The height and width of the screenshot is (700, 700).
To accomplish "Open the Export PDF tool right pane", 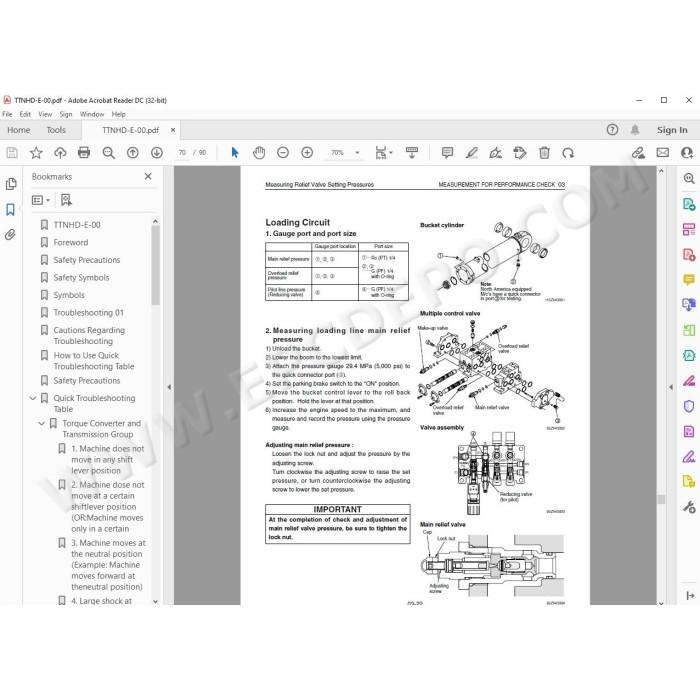I will click(689, 204).
